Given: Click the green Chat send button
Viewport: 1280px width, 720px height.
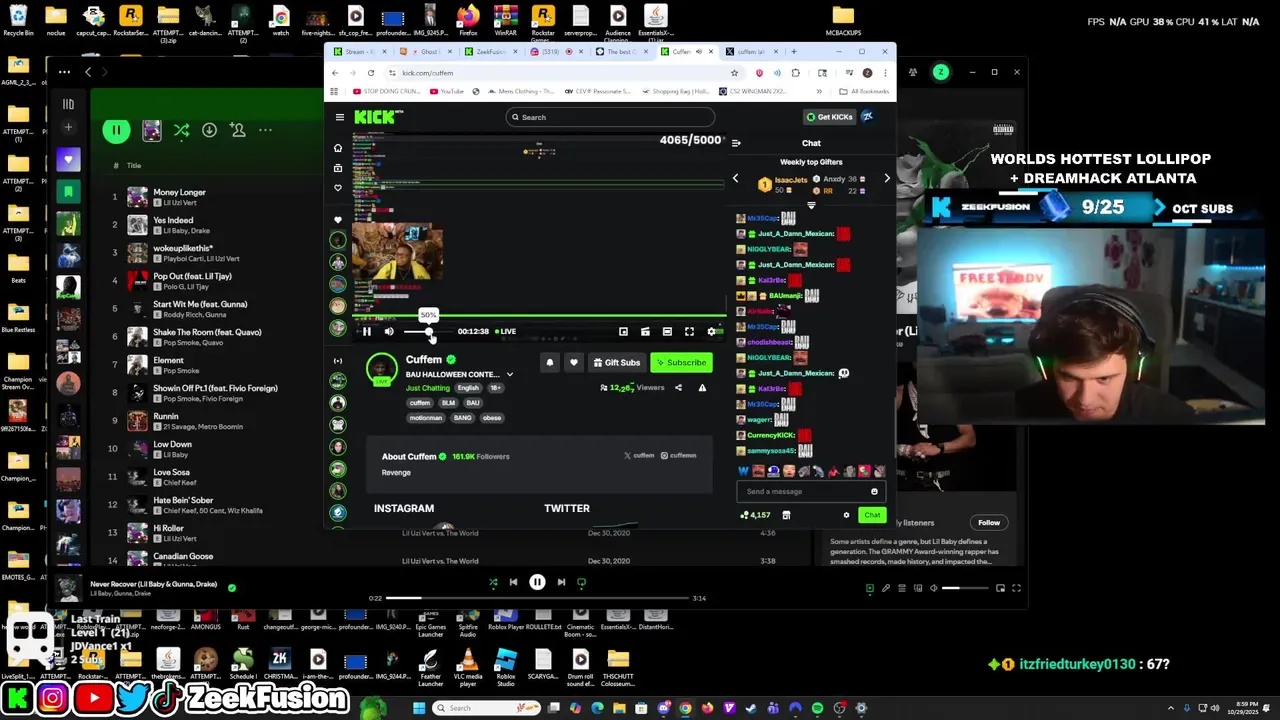Looking at the screenshot, I should [x=872, y=515].
